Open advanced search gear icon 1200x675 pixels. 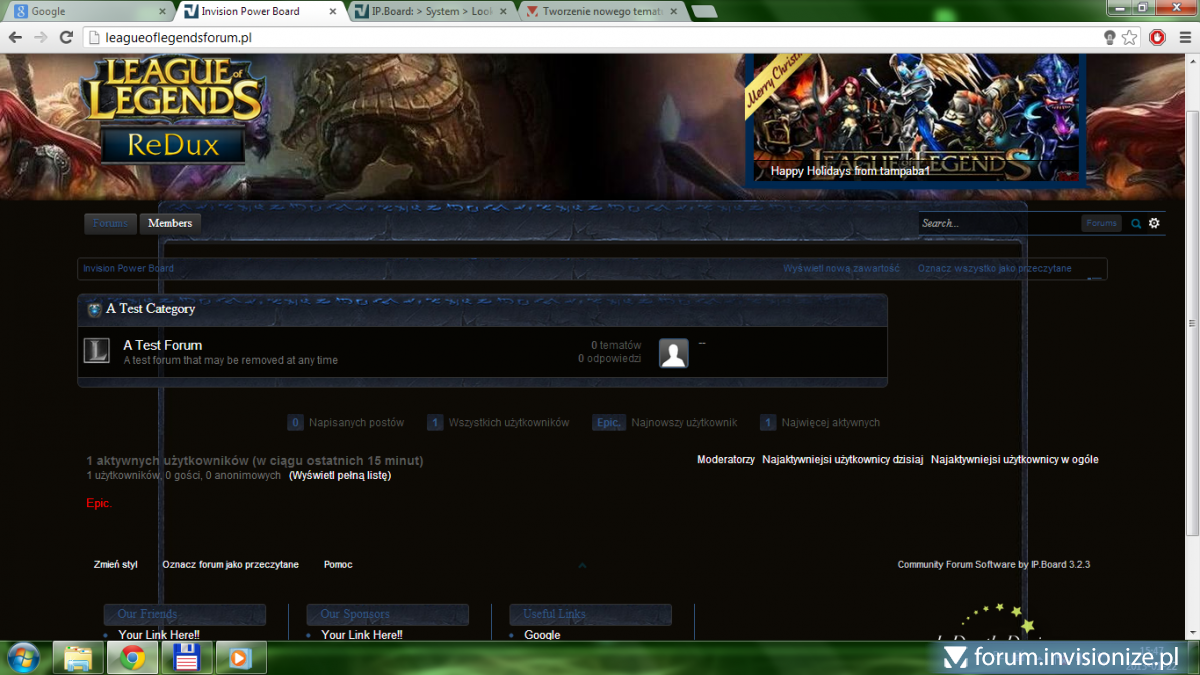[1154, 223]
